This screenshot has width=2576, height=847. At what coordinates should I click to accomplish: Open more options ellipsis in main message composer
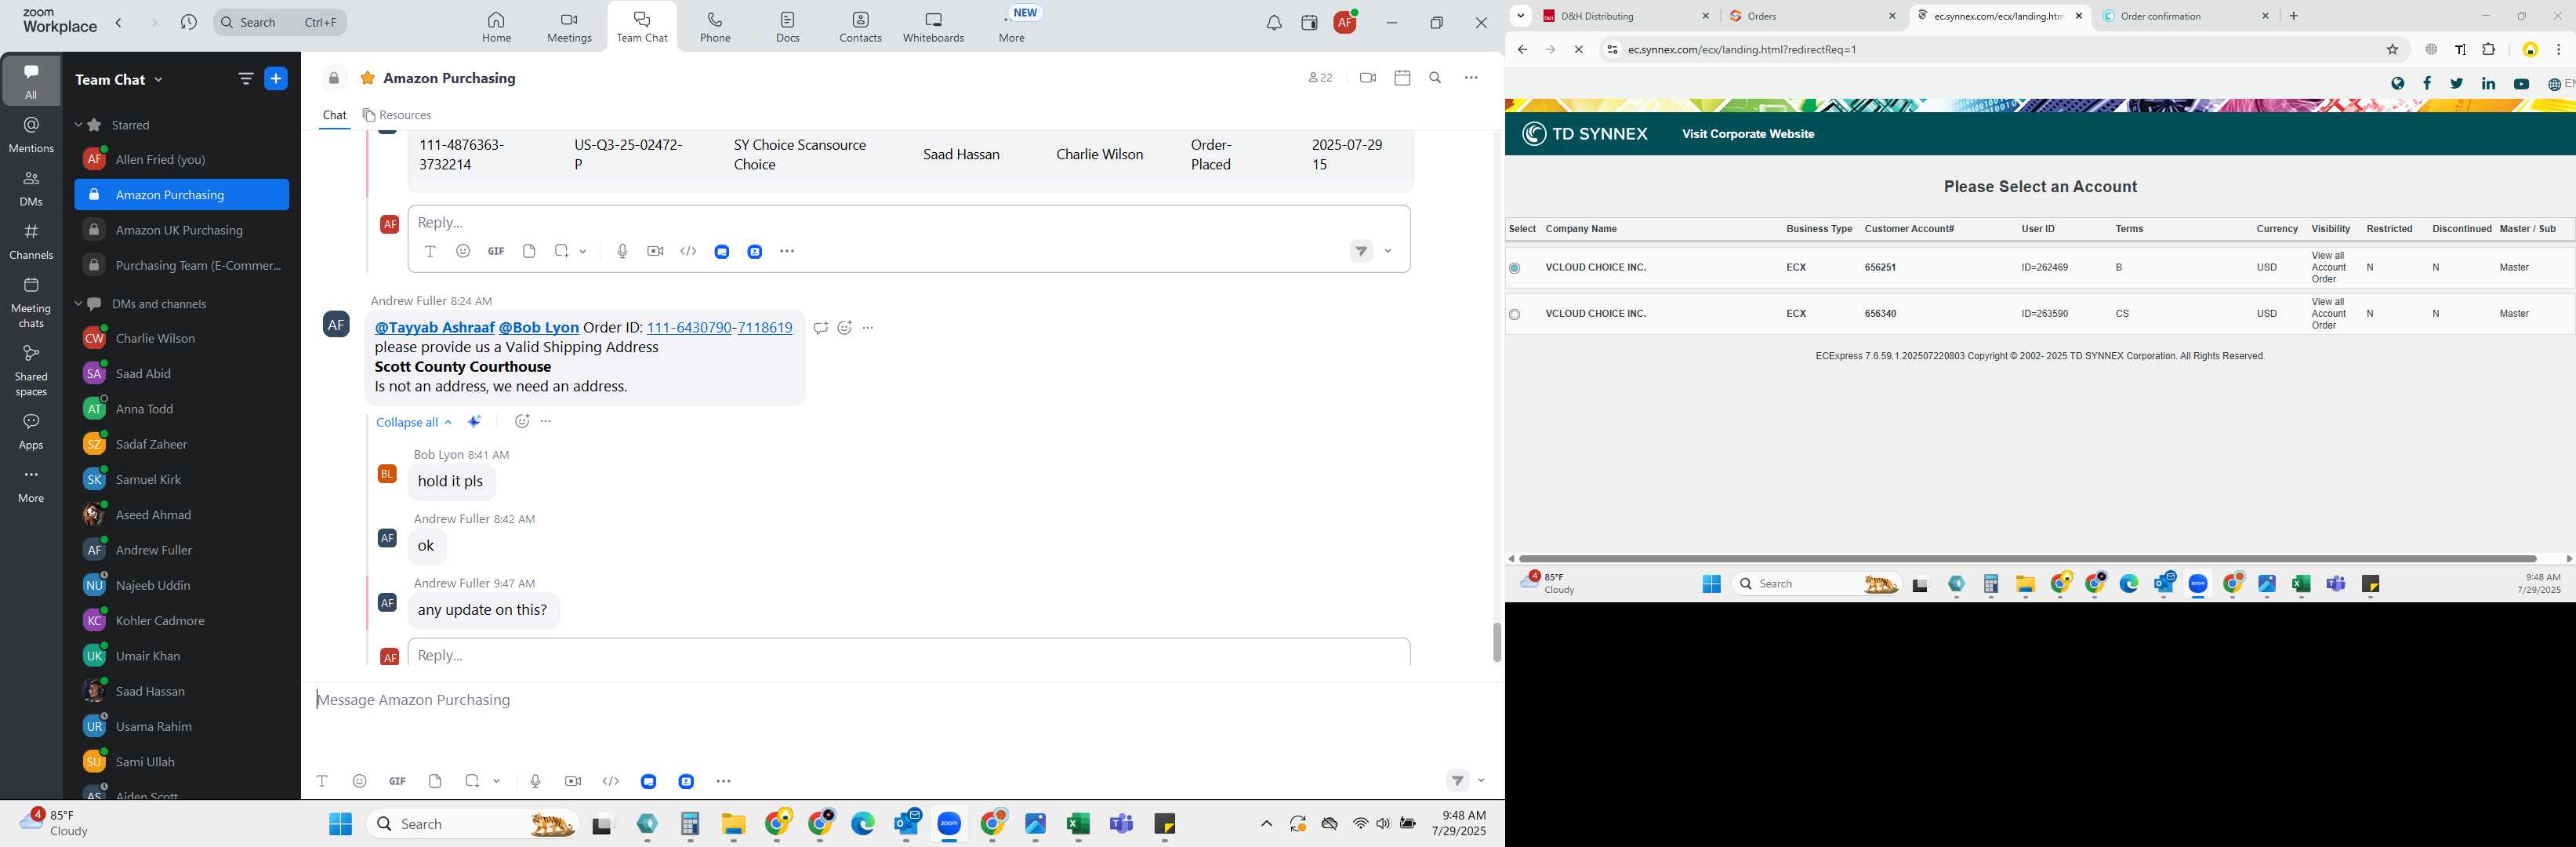pyautogui.click(x=724, y=781)
